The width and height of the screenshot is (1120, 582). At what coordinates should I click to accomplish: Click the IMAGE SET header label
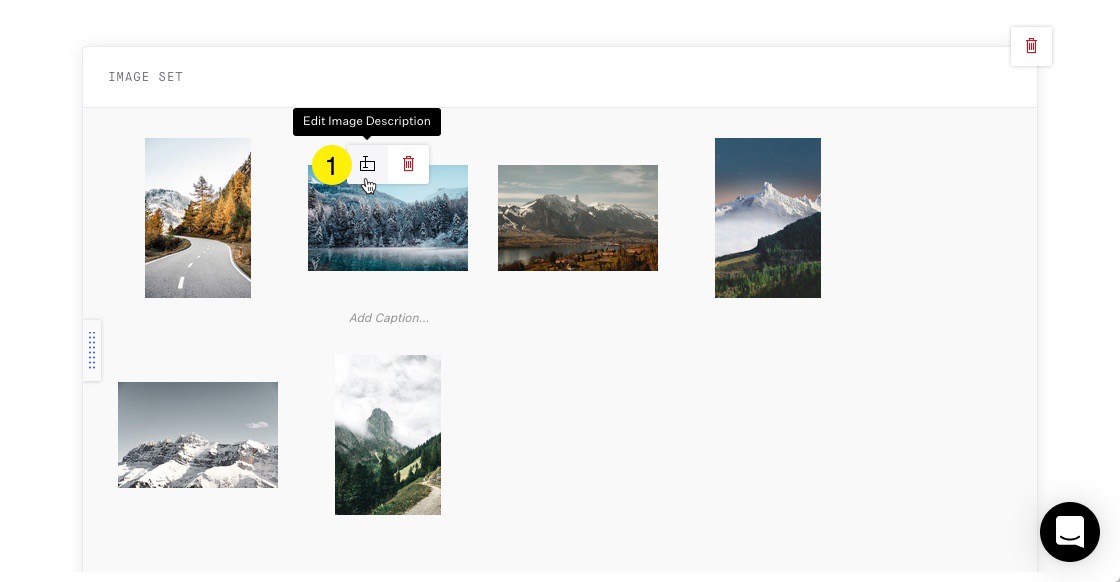(x=146, y=76)
